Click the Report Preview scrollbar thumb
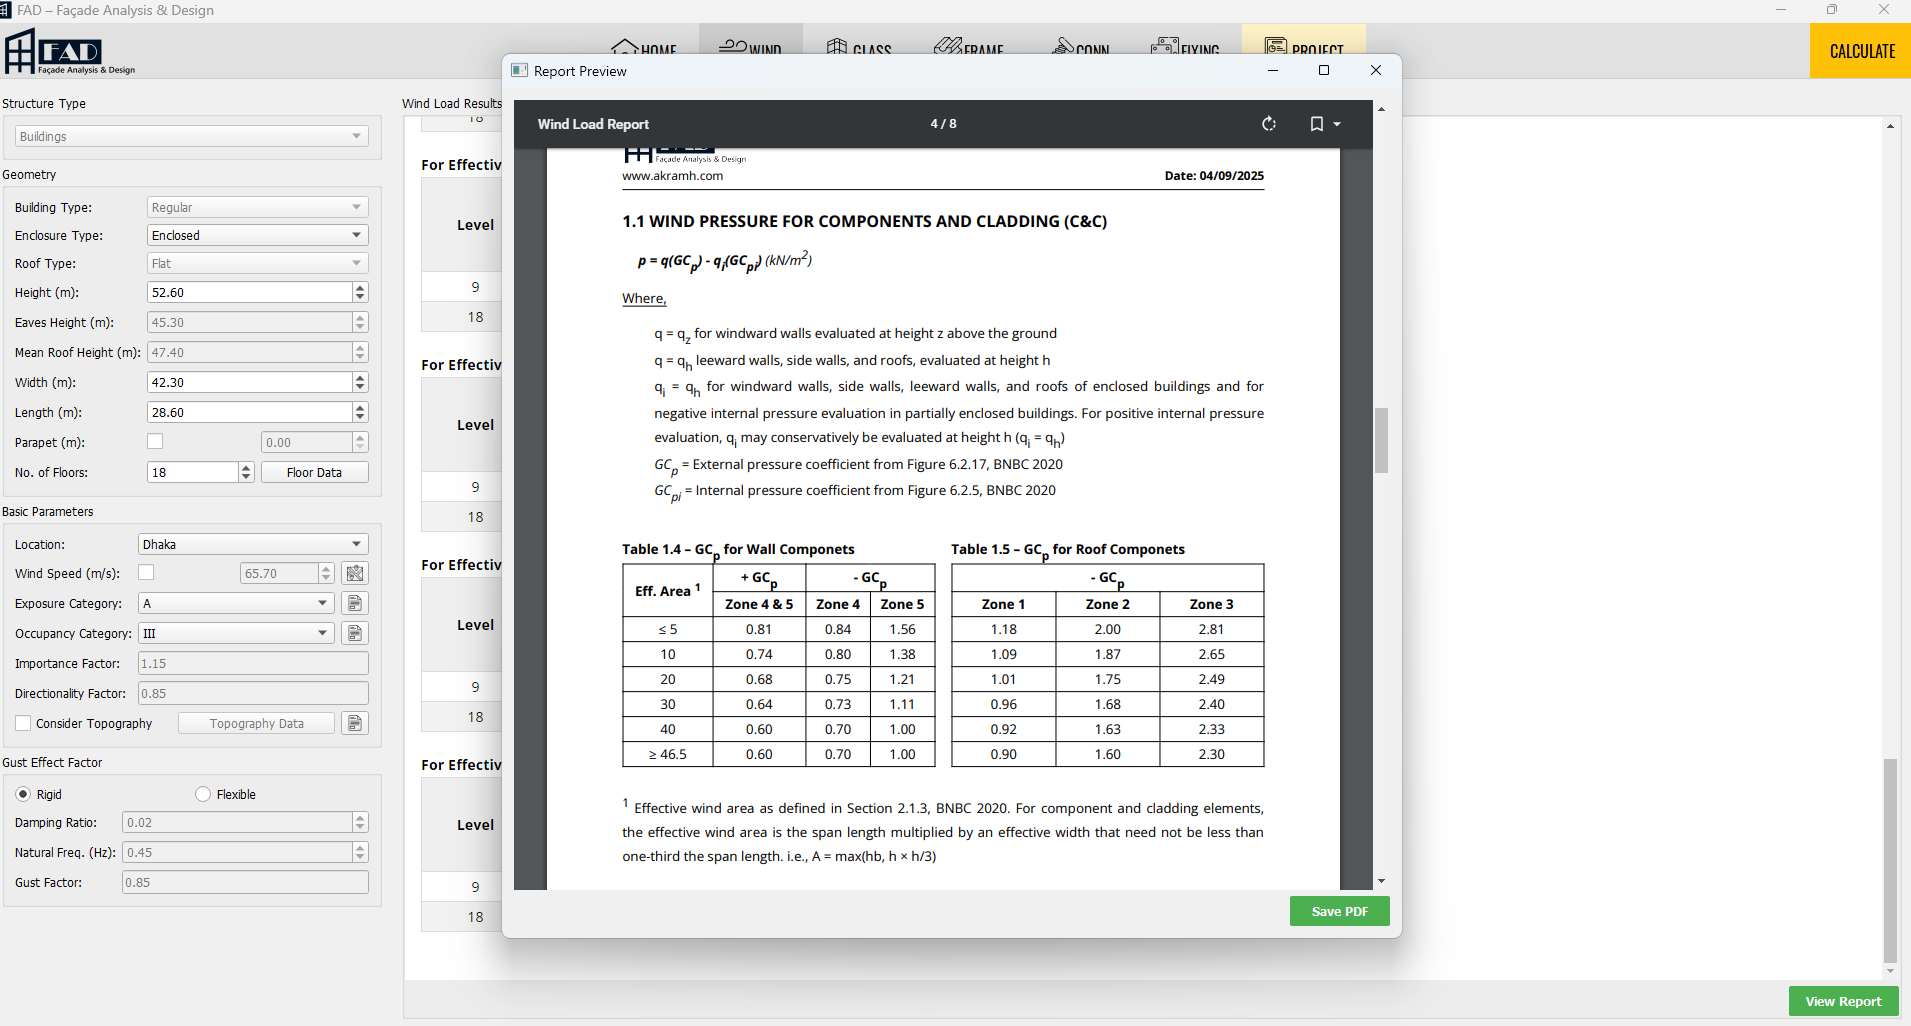Viewport: 1911px width, 1026px height. tap(1381, 440)
